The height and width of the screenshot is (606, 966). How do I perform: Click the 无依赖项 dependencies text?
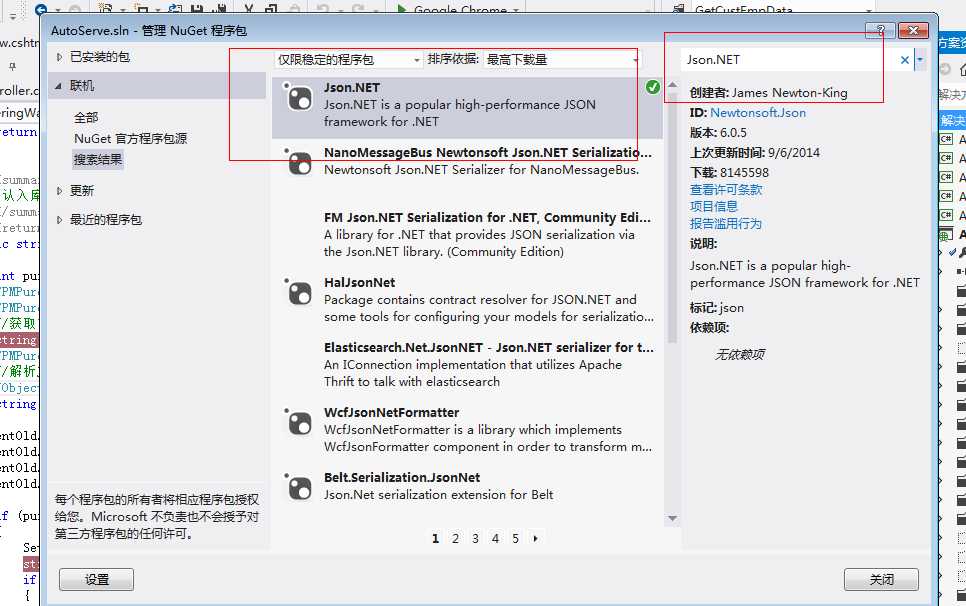(x=739, y=355)
